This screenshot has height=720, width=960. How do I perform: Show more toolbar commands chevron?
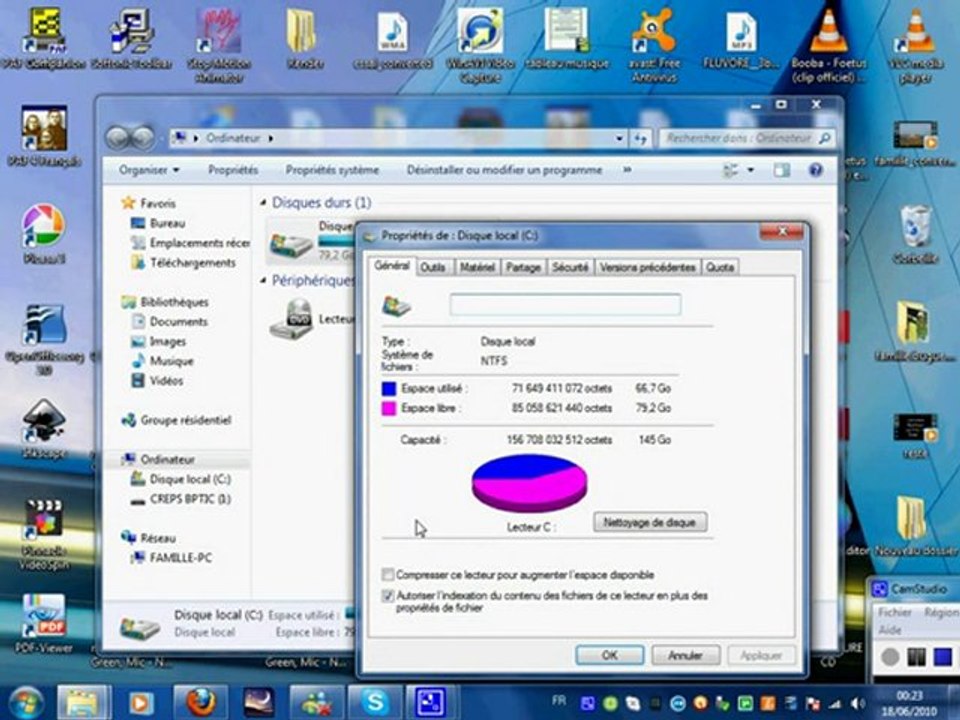pos(627,170)
